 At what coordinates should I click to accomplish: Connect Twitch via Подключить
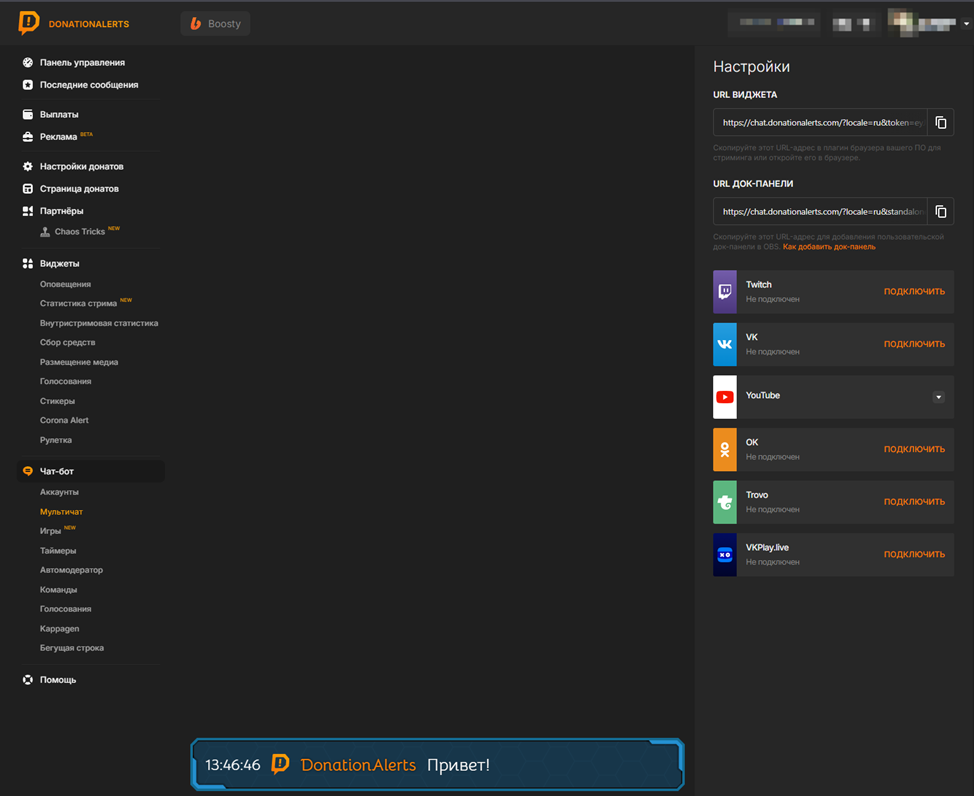[x=914, y=291]
